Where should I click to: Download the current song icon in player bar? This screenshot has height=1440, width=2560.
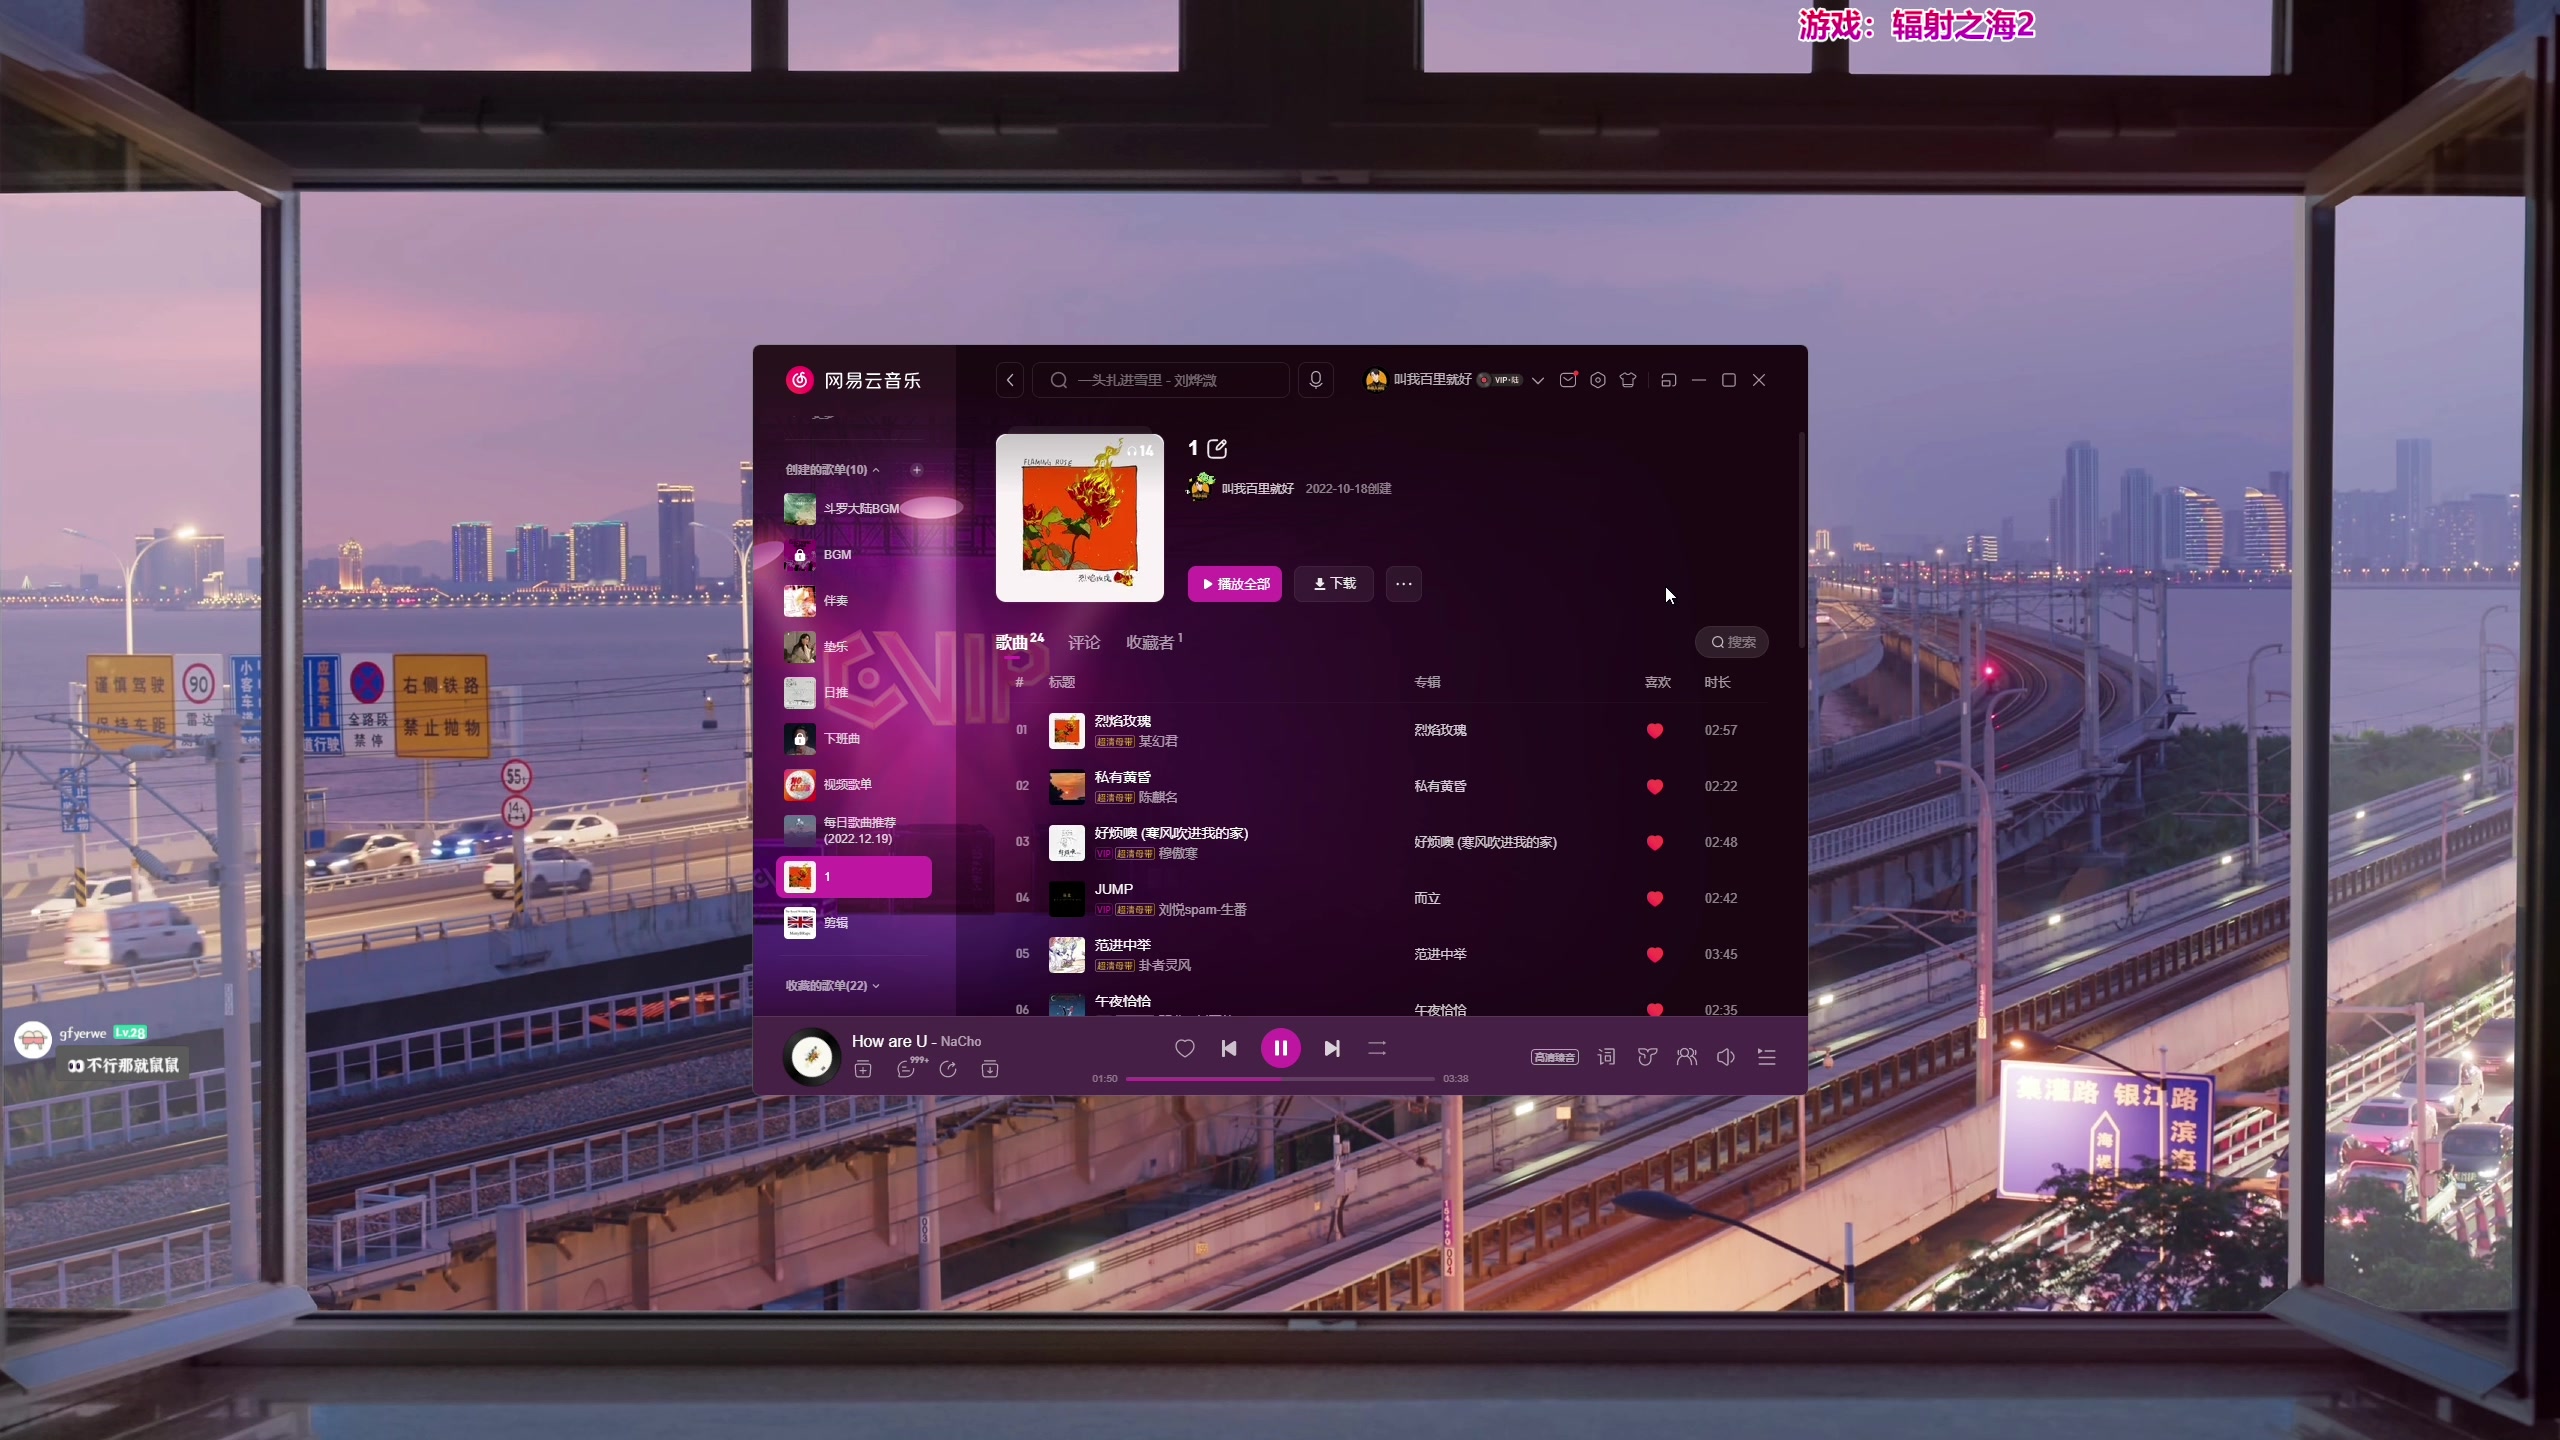pos(990,1069)
